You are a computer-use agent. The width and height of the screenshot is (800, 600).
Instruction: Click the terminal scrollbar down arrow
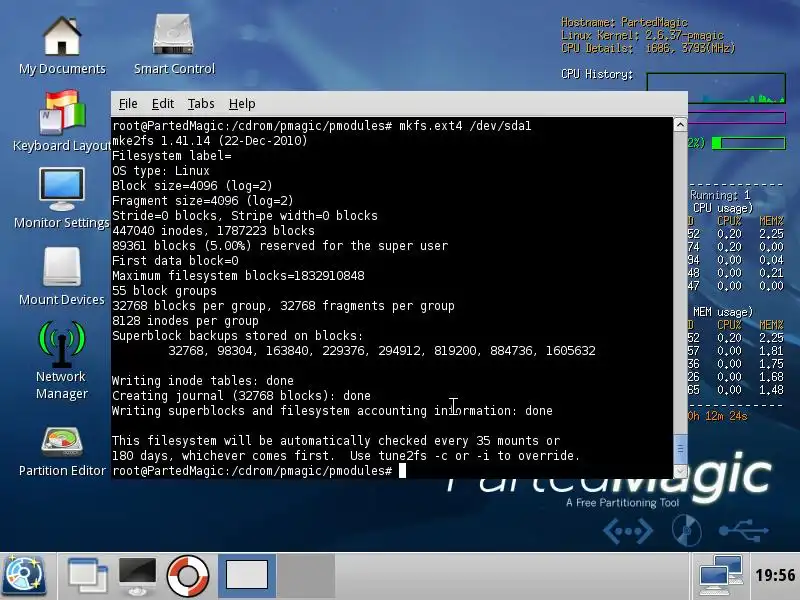pyautogui.click(x=680, y=471)
